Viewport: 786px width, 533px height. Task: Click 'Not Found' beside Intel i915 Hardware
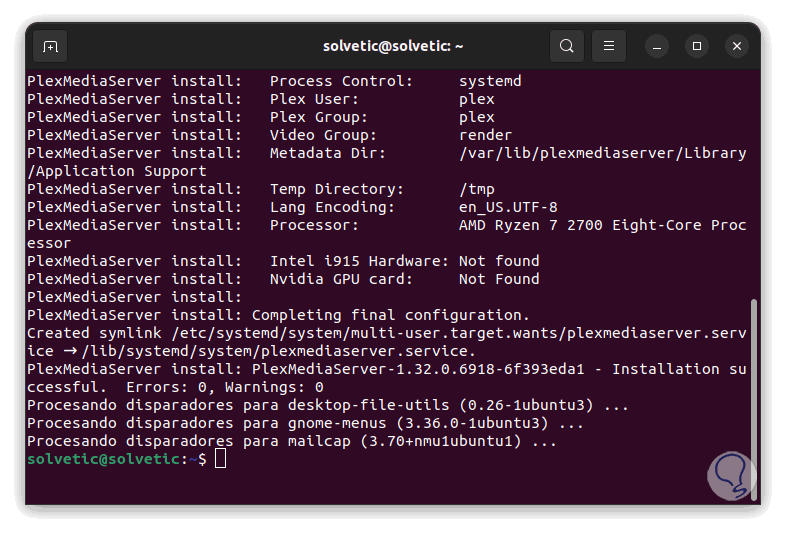(x=498, y=261)
